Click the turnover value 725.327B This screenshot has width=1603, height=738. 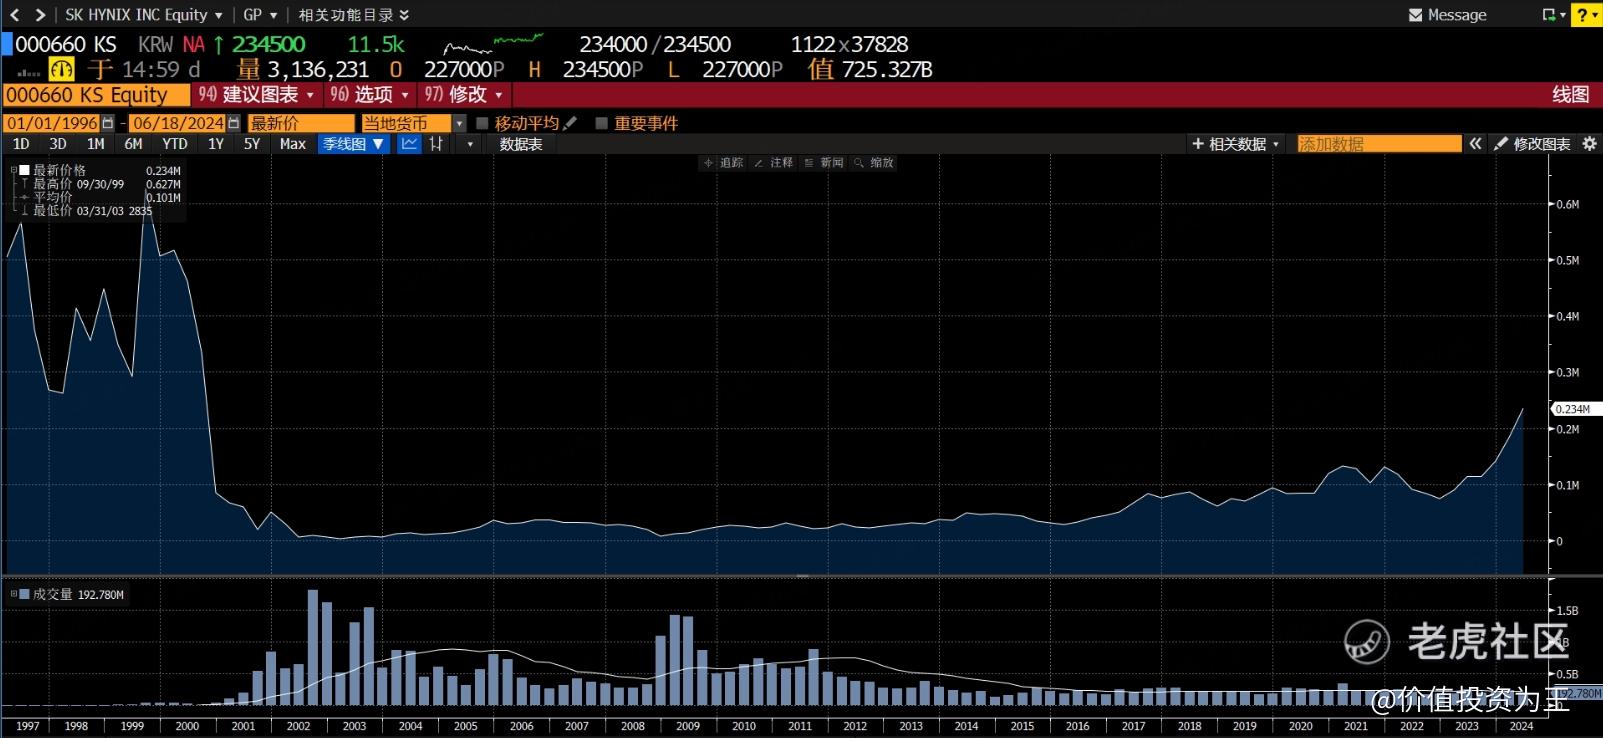887,70
